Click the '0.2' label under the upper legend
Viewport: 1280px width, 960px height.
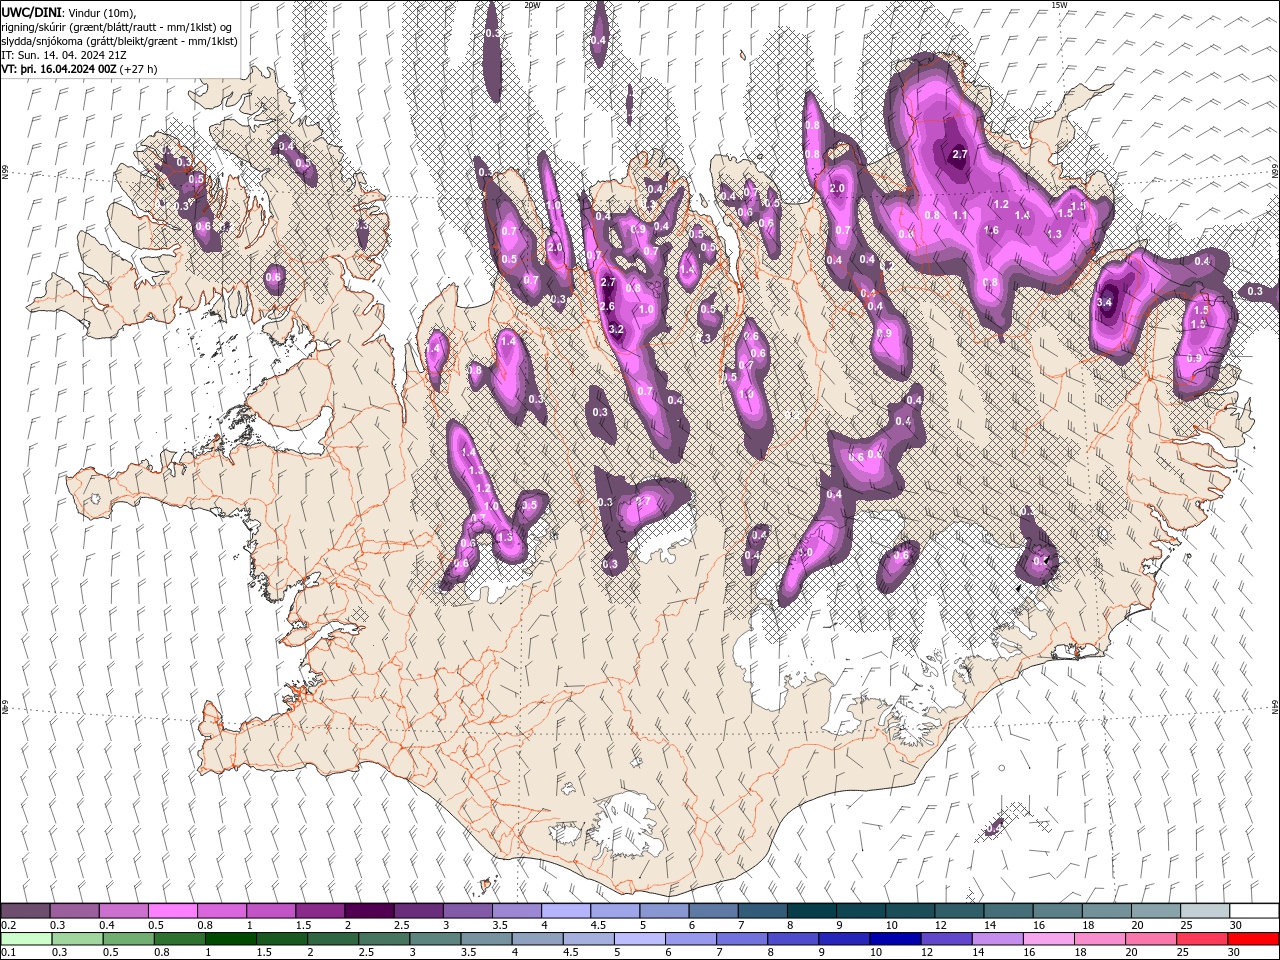8,925
